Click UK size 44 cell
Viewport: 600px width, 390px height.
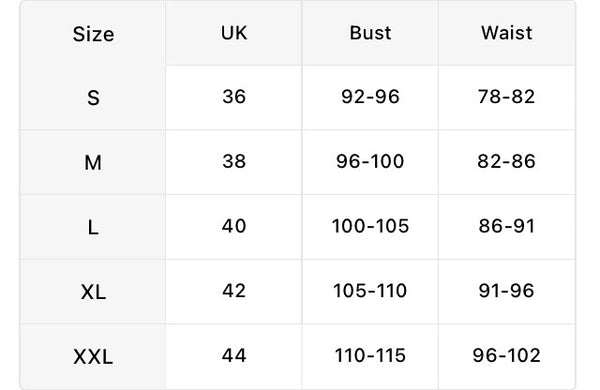(x=234, y=355)
